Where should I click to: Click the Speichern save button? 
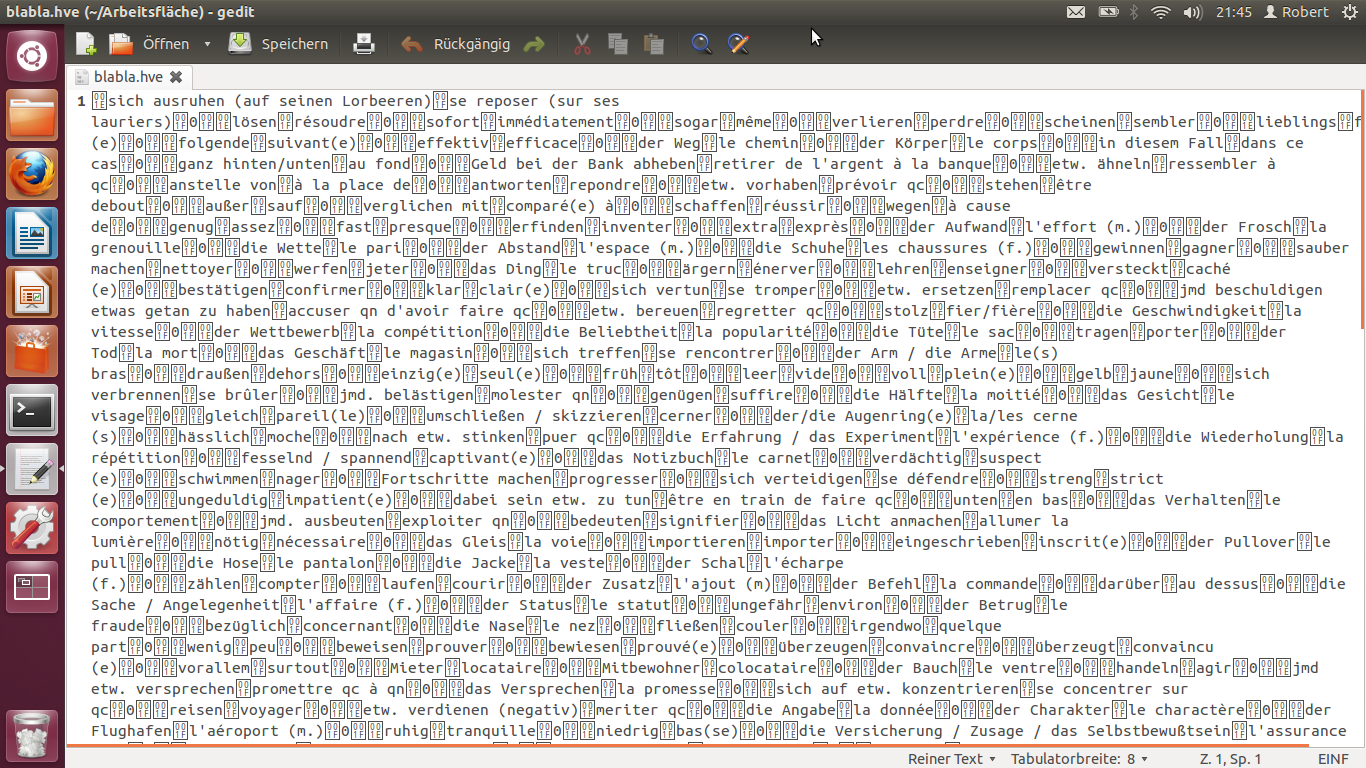point(278,44)
